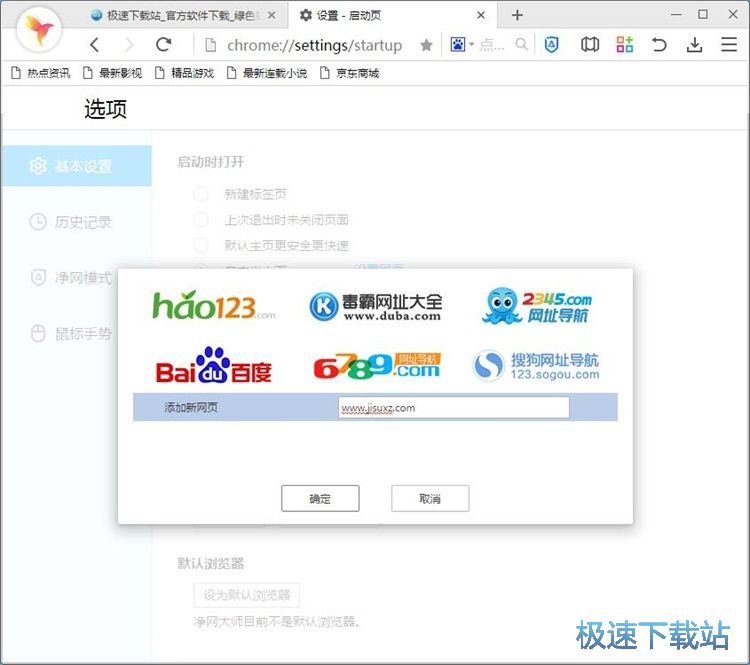Choose the 搜狗网址导航 homepage logo
The height and width of the screenshot is (665, 750).
pos(536,366)
